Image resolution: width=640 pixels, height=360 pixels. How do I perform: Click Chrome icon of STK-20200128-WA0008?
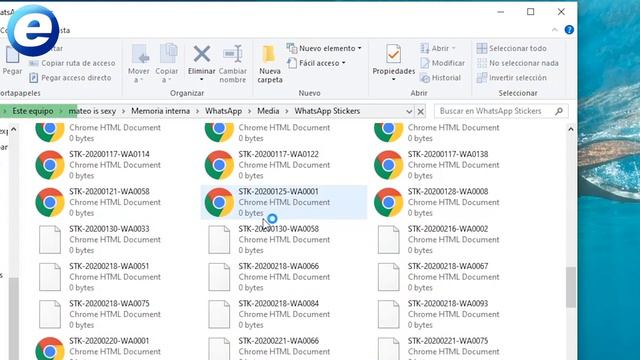pyautogui.click(x=389, y=202)
